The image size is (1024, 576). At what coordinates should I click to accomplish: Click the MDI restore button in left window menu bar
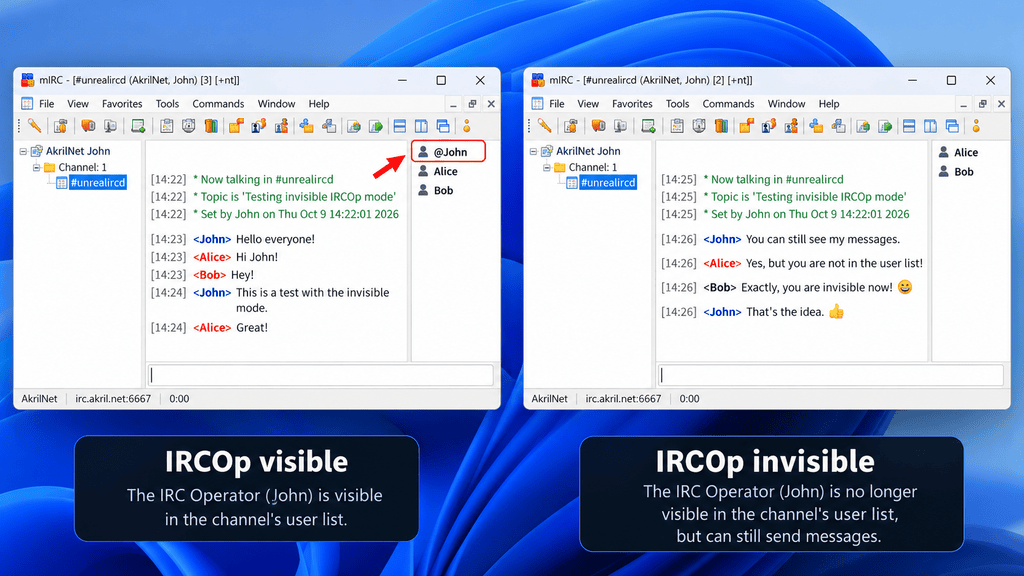(x=472, y=104)
